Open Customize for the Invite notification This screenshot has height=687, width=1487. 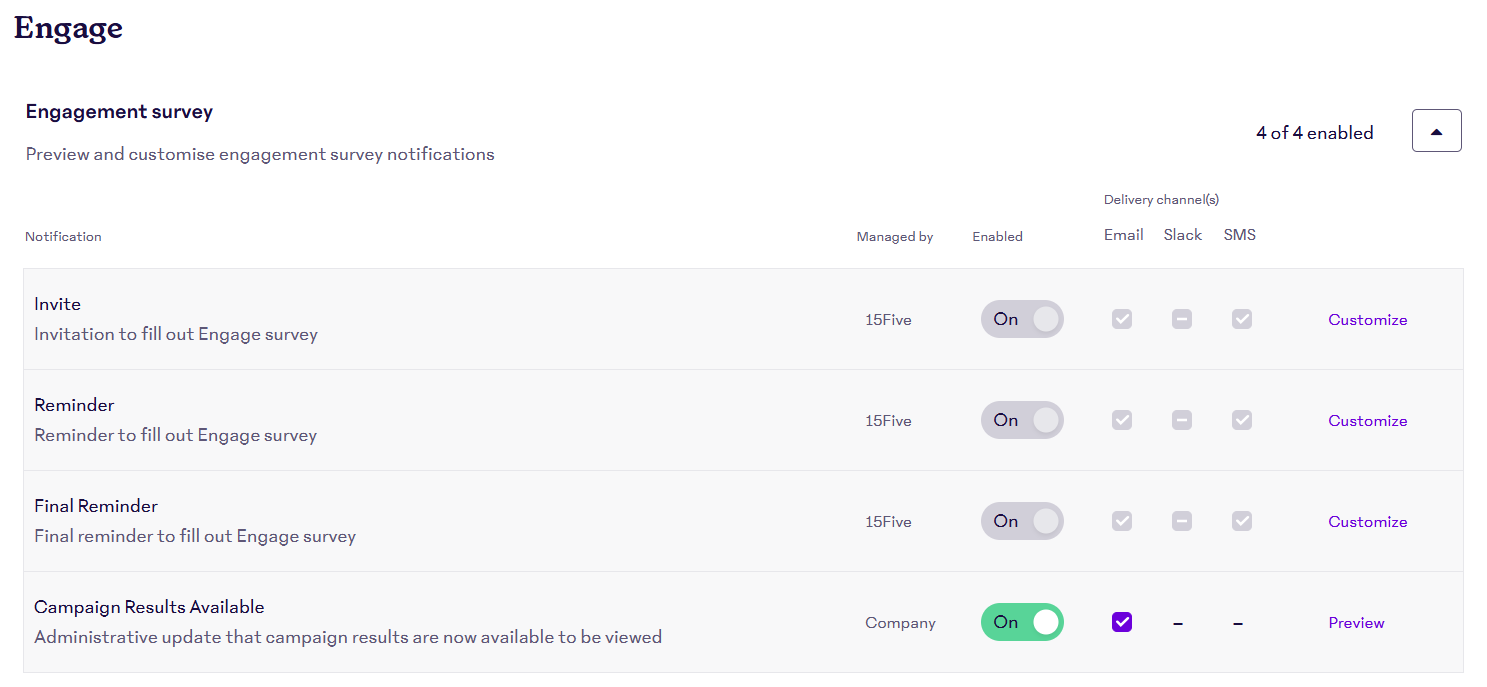point(1367,320)
